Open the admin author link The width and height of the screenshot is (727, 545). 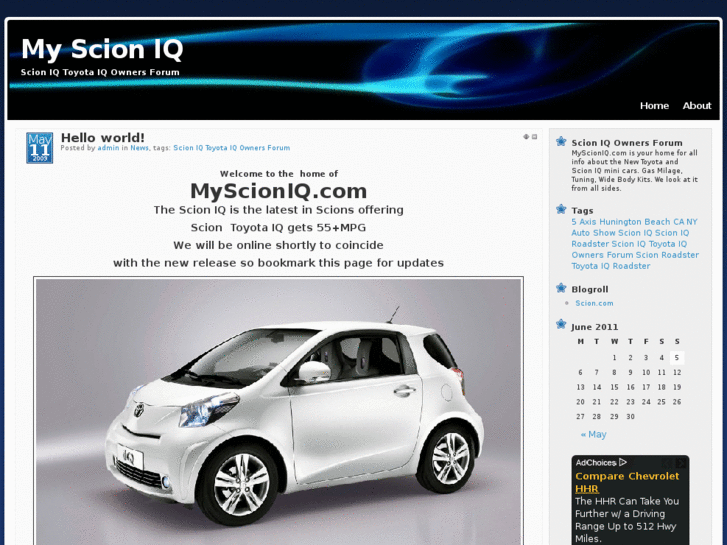(108, 148)
